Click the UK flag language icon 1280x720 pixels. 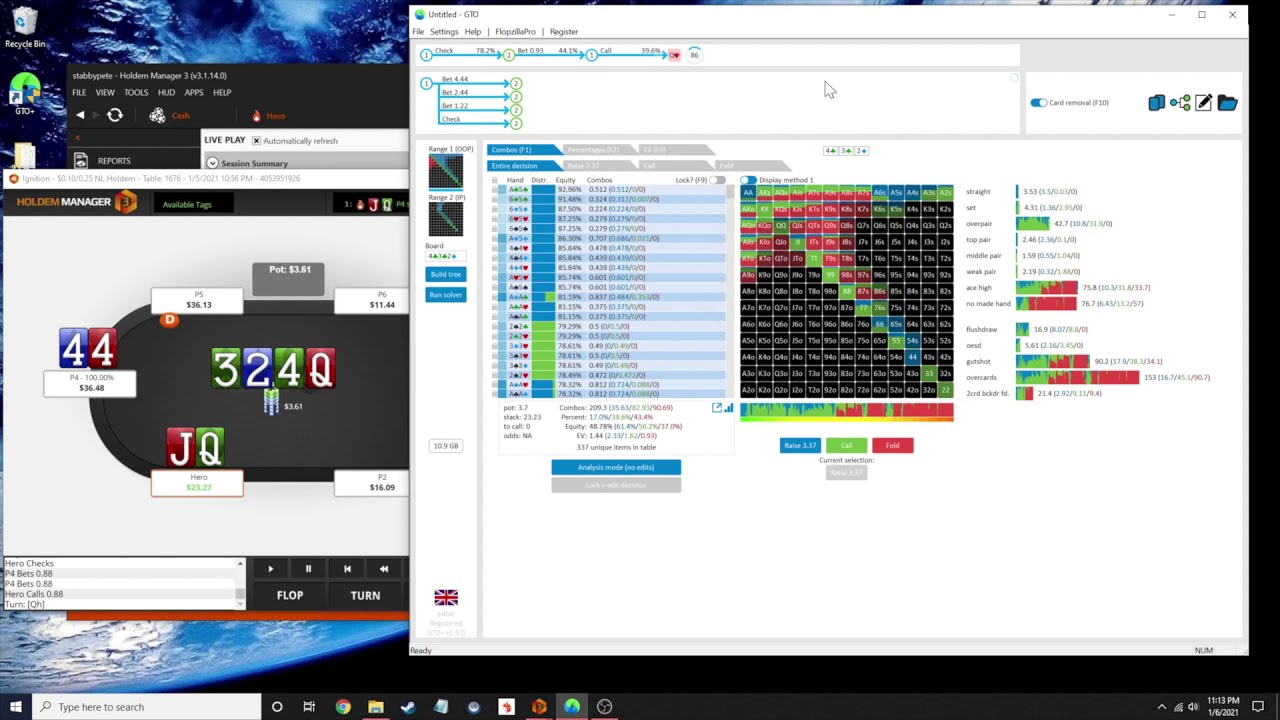pyautogui.click(x=446, y=597)
